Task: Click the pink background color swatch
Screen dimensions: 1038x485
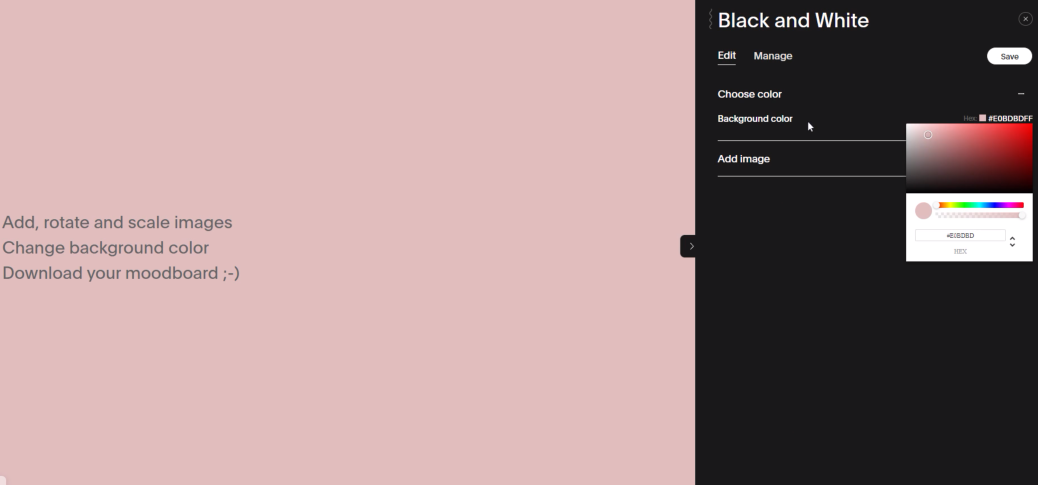Action: pos(982,118)
